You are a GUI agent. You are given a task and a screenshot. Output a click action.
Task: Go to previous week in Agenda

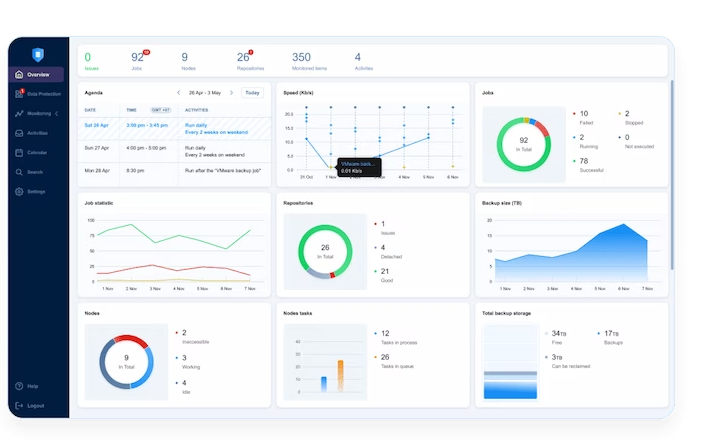(x=178, y=93)
